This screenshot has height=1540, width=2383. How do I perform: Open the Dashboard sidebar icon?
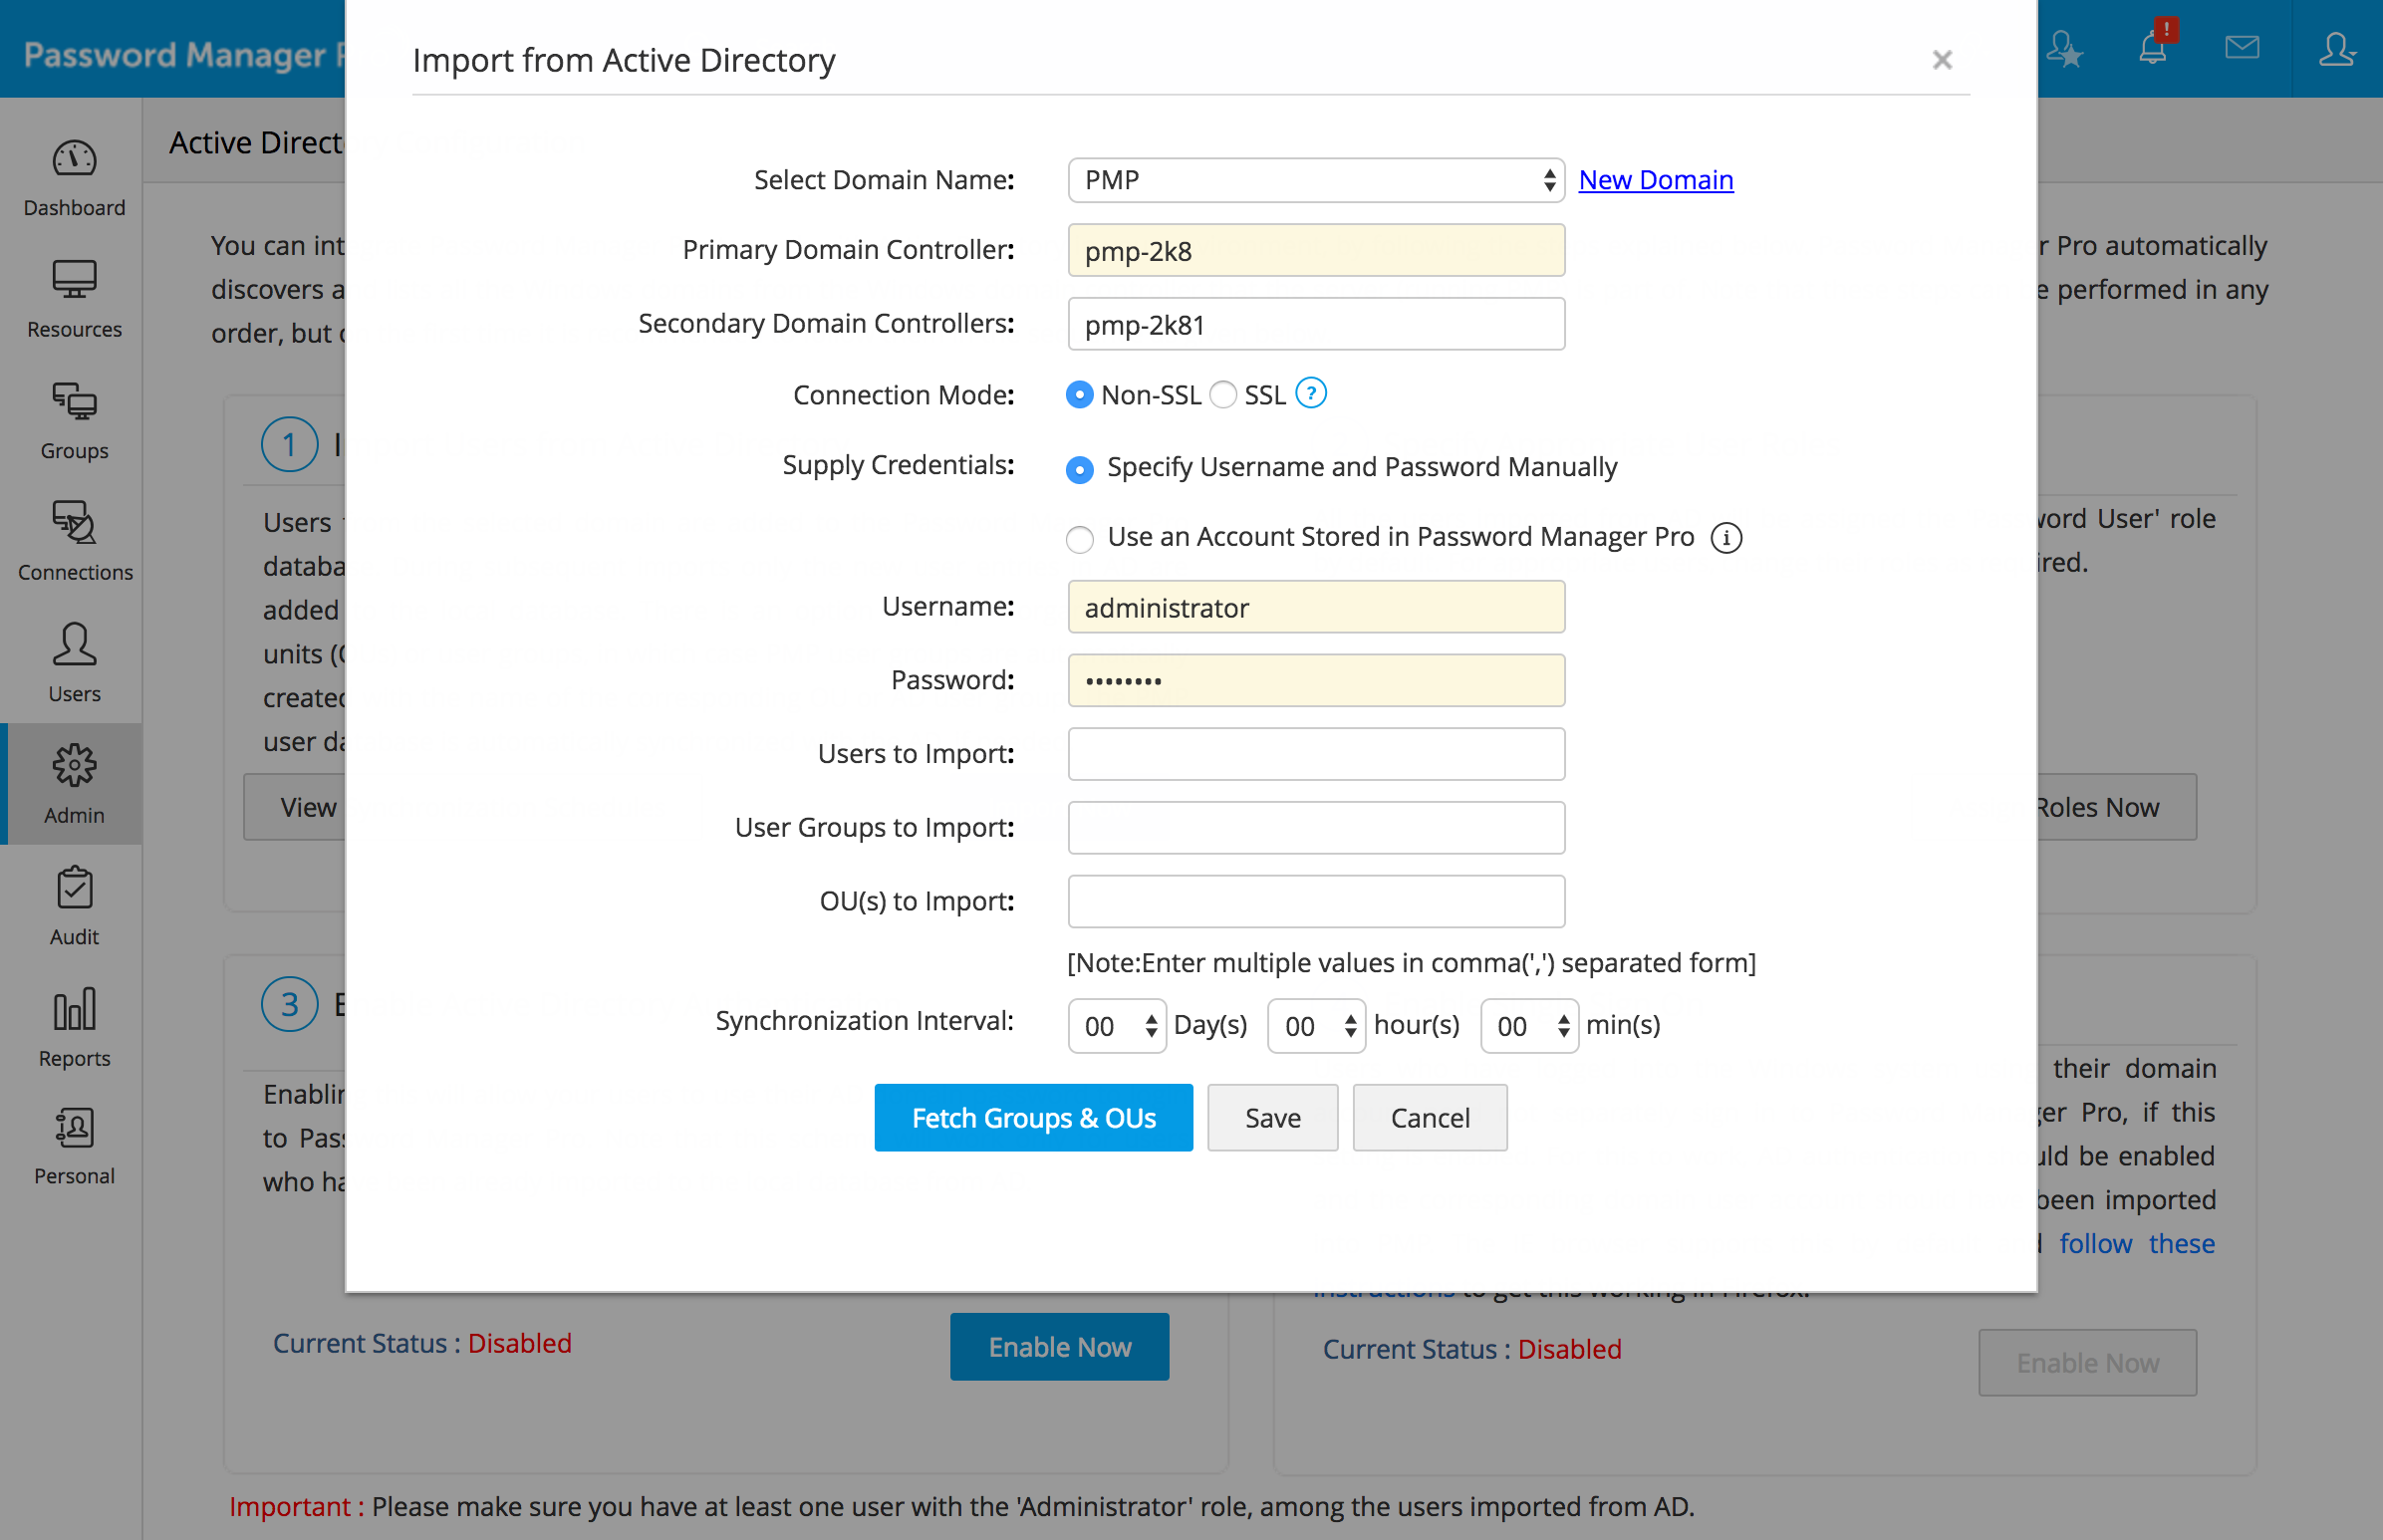pyautogui.click(x=74, y=177)
